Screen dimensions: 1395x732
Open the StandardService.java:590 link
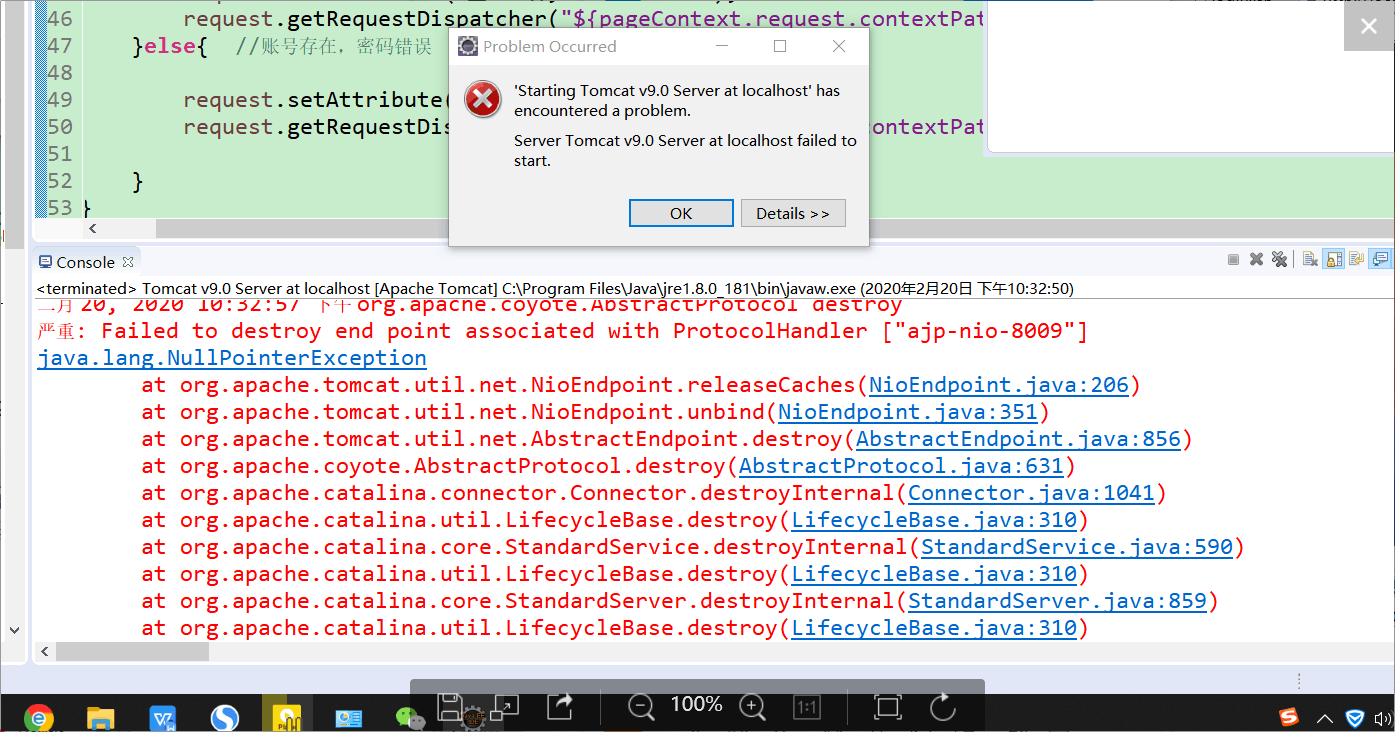[1077, 547]
